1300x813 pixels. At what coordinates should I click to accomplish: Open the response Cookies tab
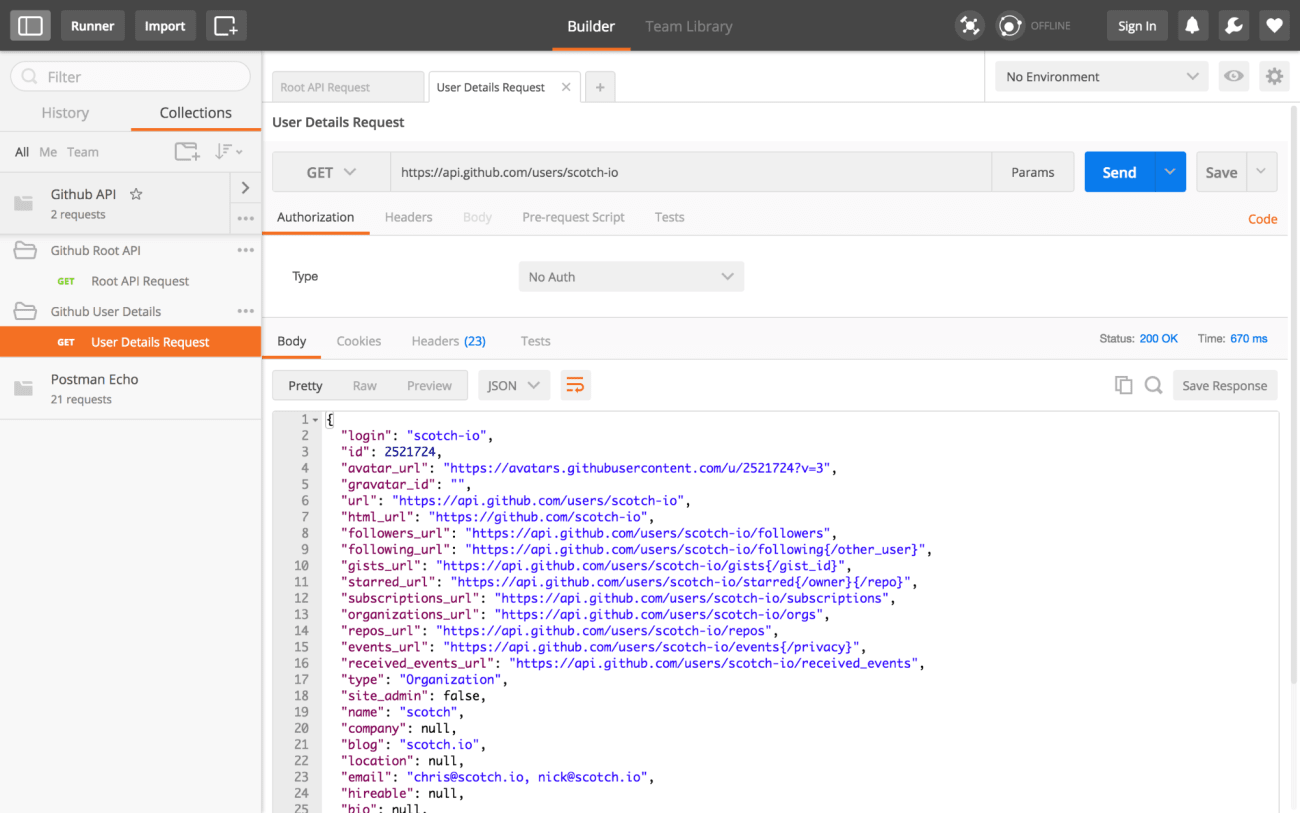pos(358,341)
